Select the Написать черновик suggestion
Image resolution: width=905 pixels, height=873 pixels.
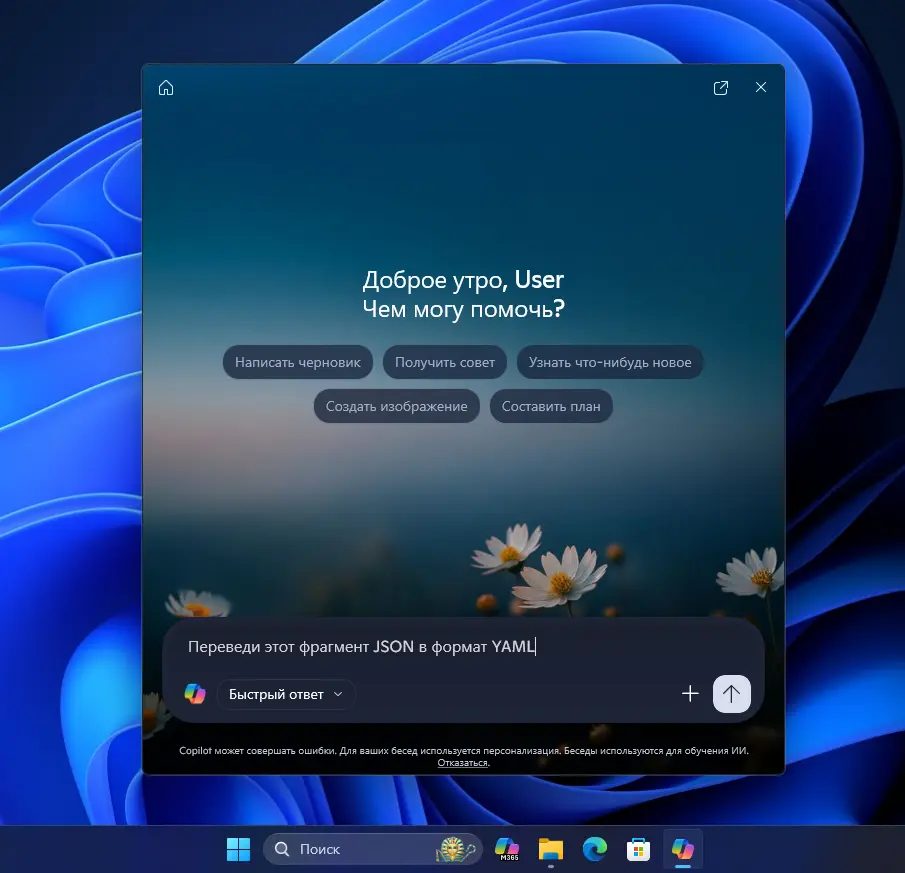298,363
